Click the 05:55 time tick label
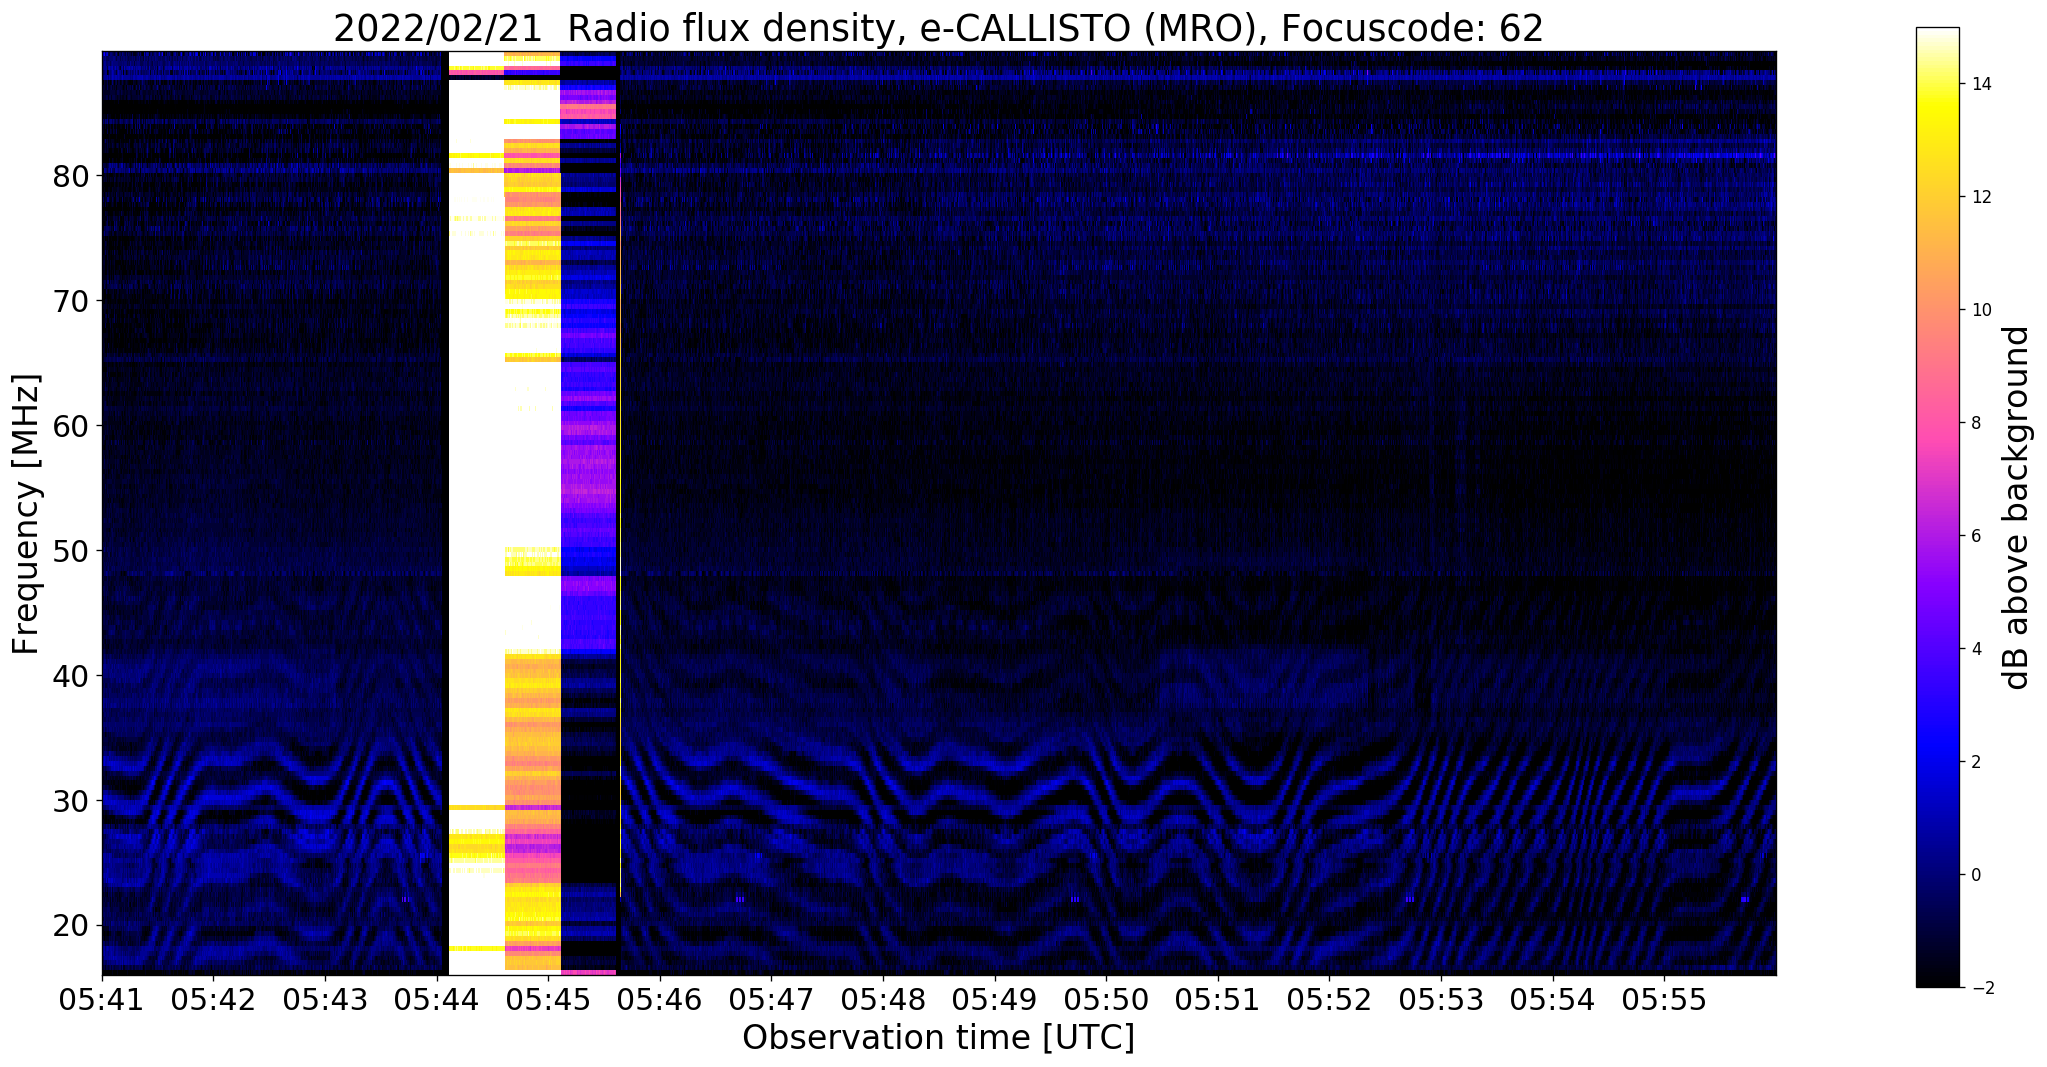This screenshot has height=1067, width=2047. pos(1664,998)
